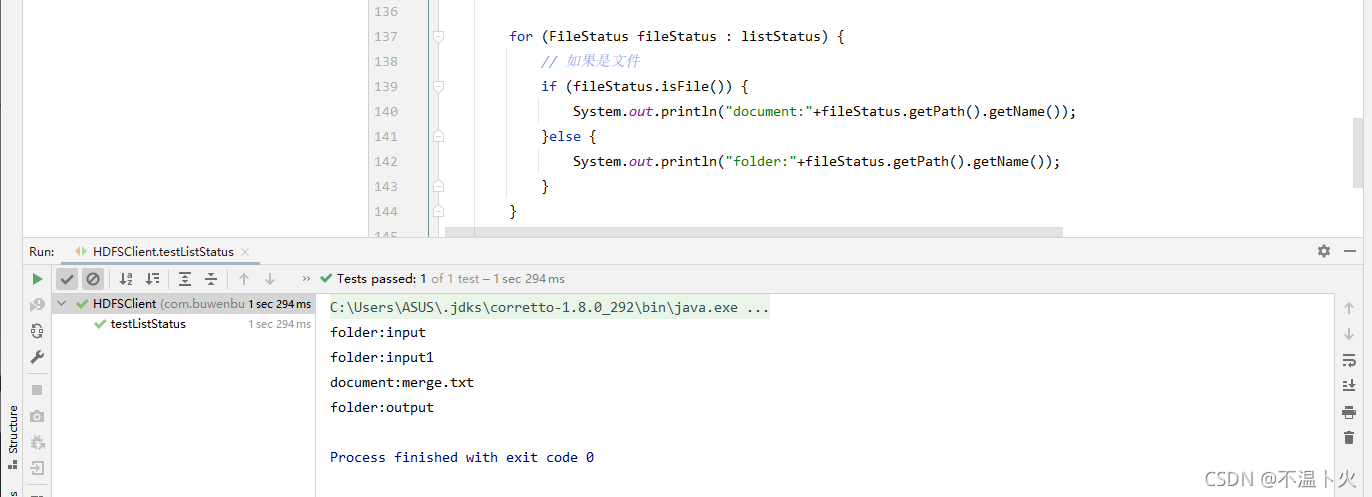This screenshot has width=1372, height=497.
Task: Select testListStatus in test tree
Action: [148, 324]
